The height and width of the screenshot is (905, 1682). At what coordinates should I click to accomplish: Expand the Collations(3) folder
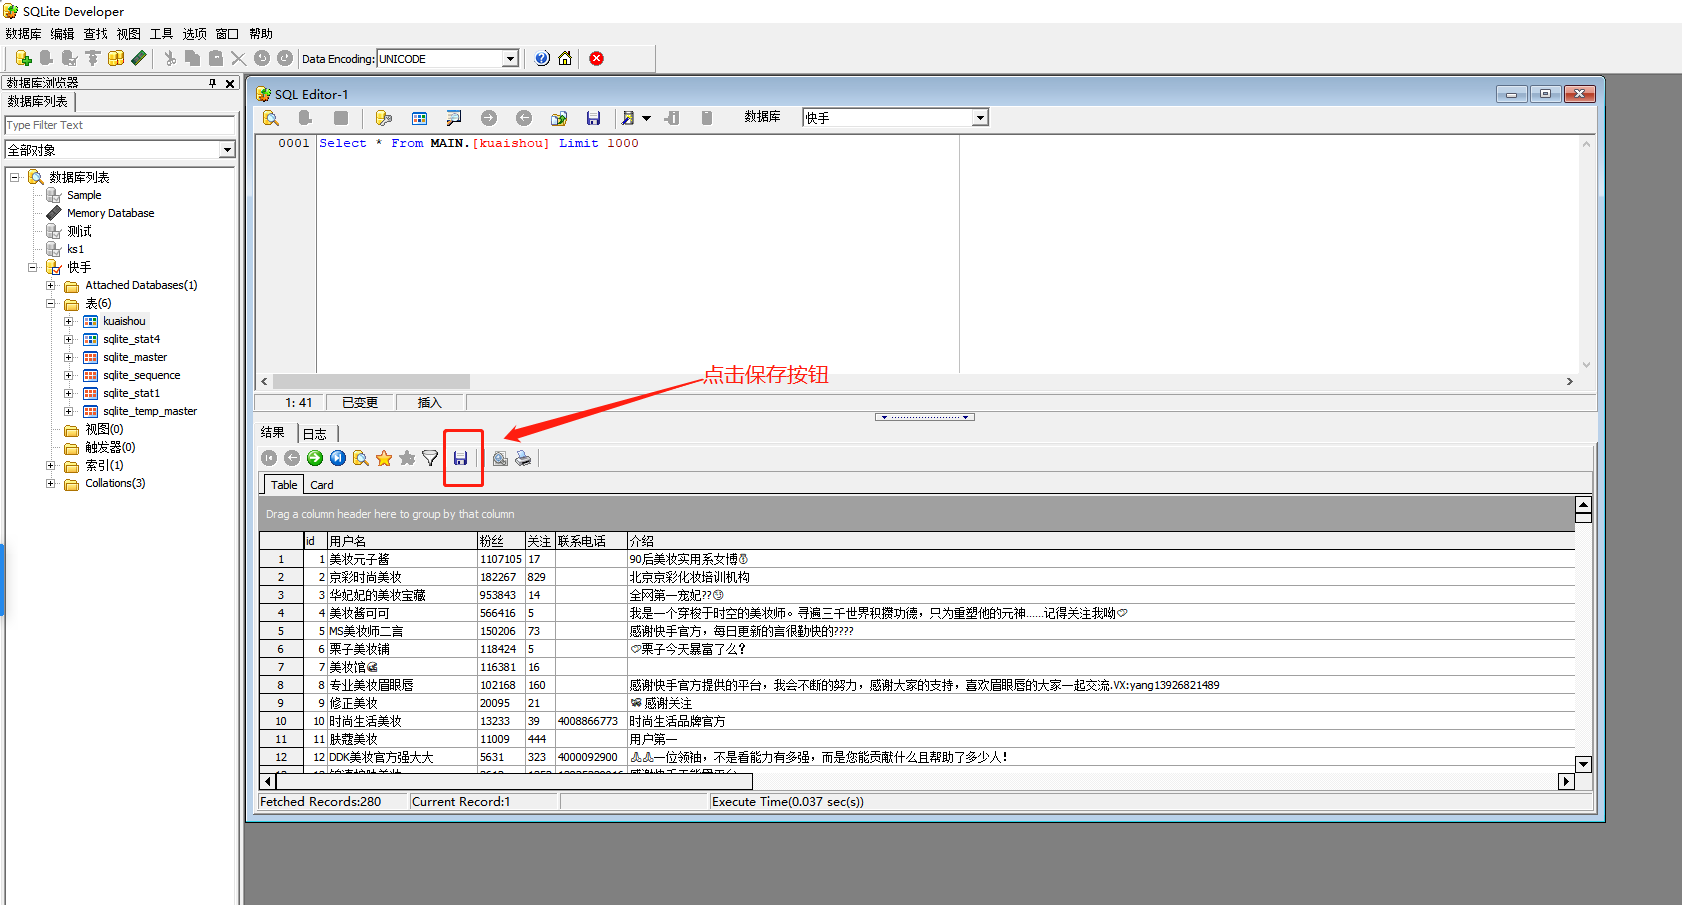click(51, 483)
